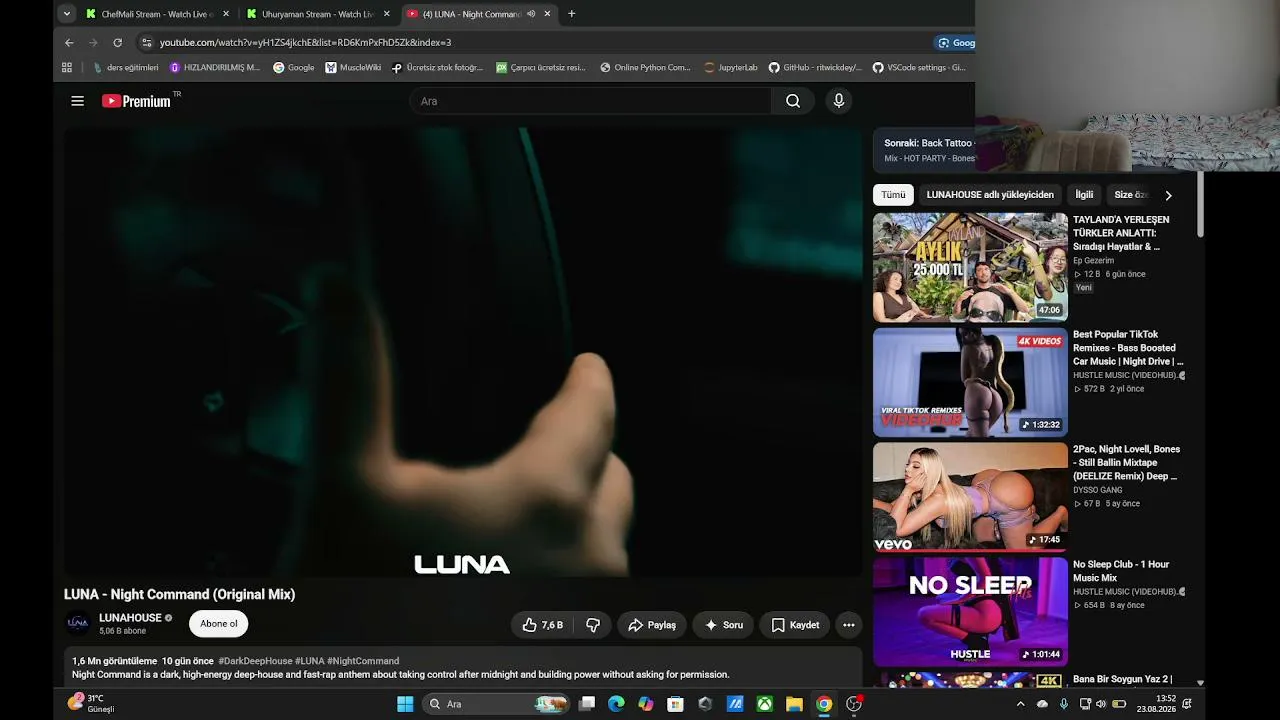The height and width of the screenshot is (720, 1280).
Task: Open the Best Popular TikTok Remixes title
Action: point(1128,348)
